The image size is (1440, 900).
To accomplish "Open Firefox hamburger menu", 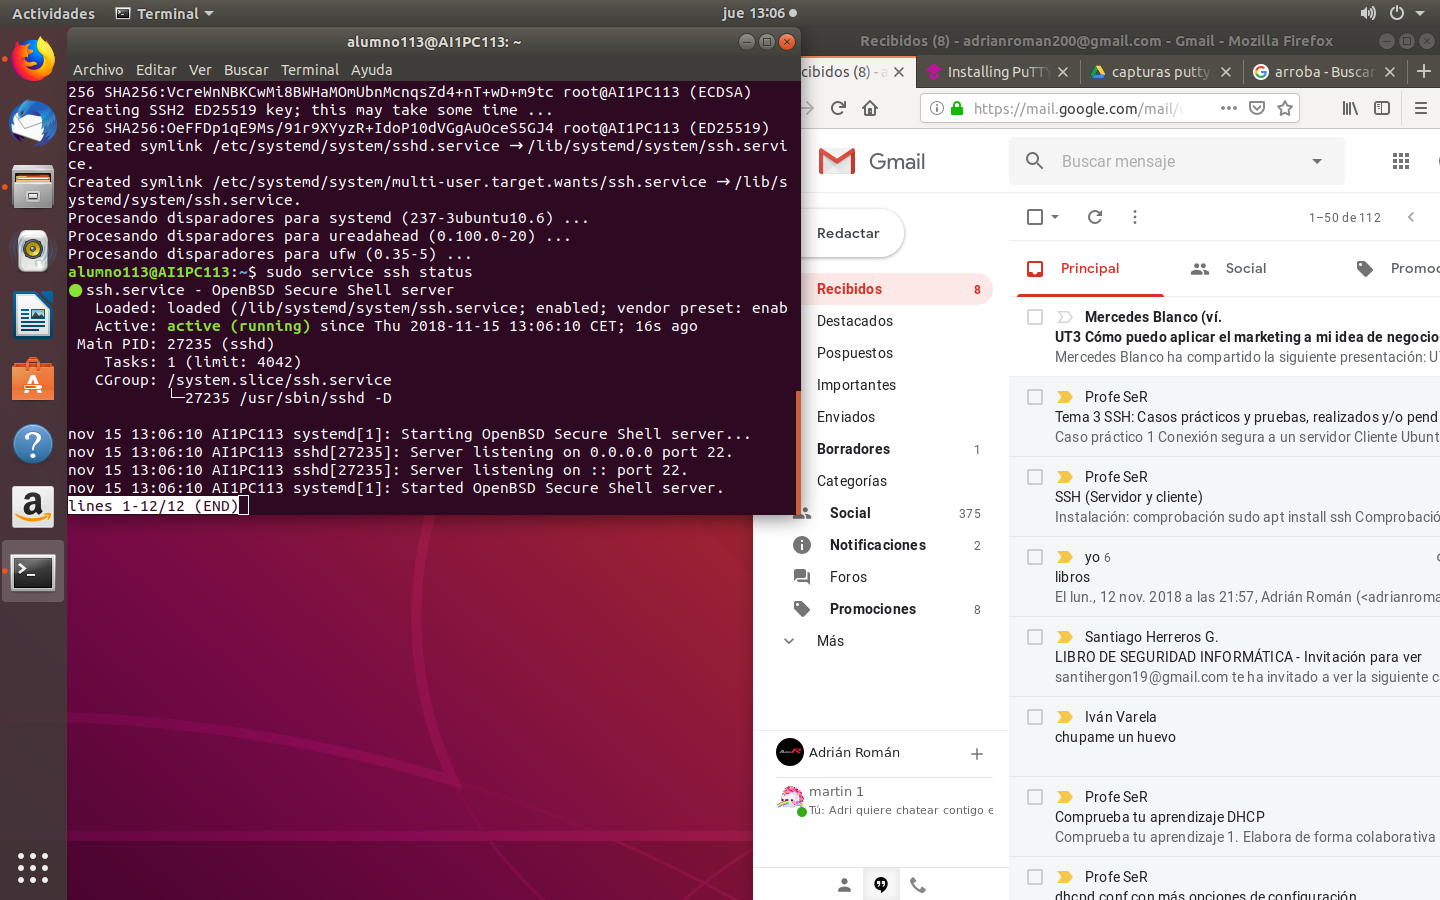I will pos(1420,108).
